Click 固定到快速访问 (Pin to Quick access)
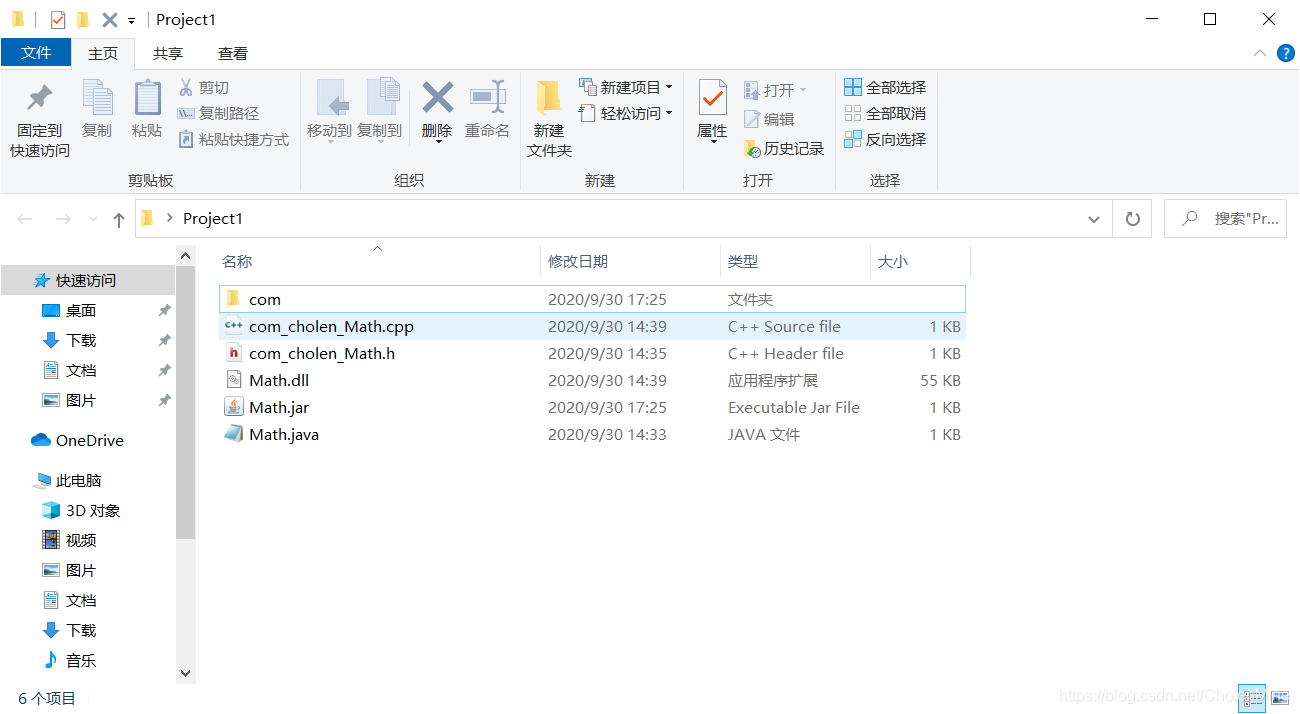Screen dimensions: 1300x714 (38, 113)
